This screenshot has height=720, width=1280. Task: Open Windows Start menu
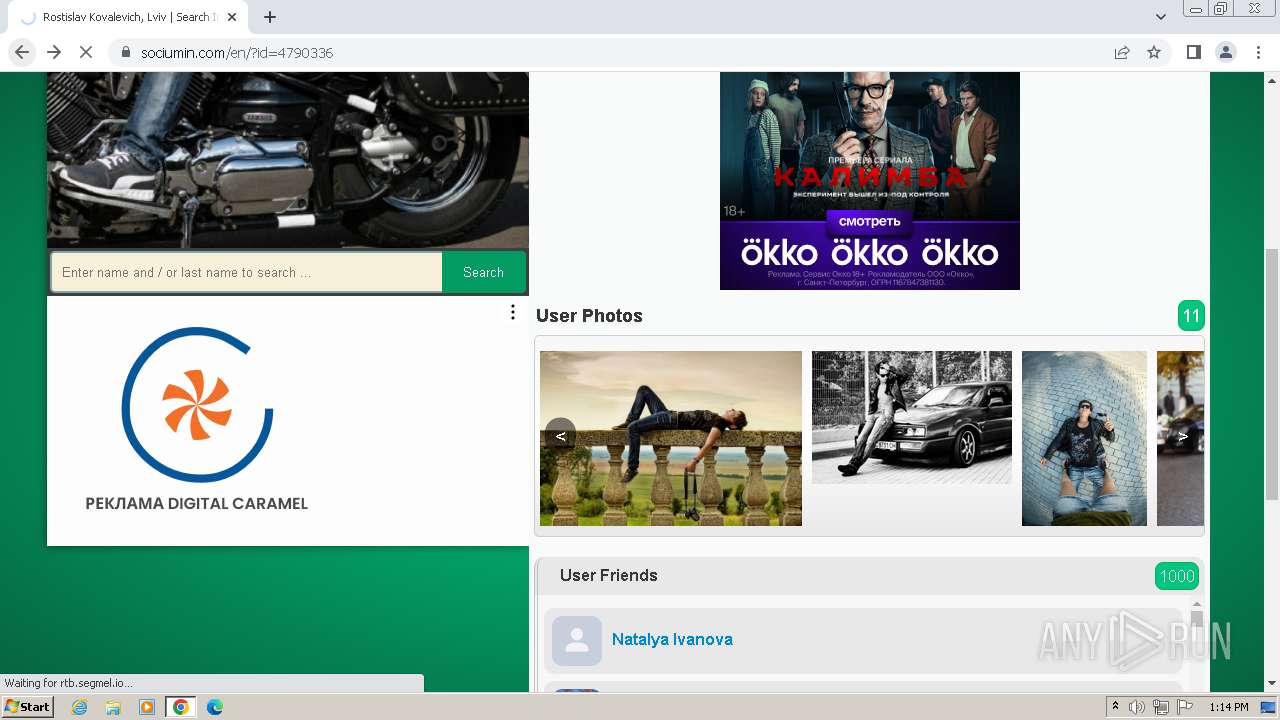click(x=28, y=707)
